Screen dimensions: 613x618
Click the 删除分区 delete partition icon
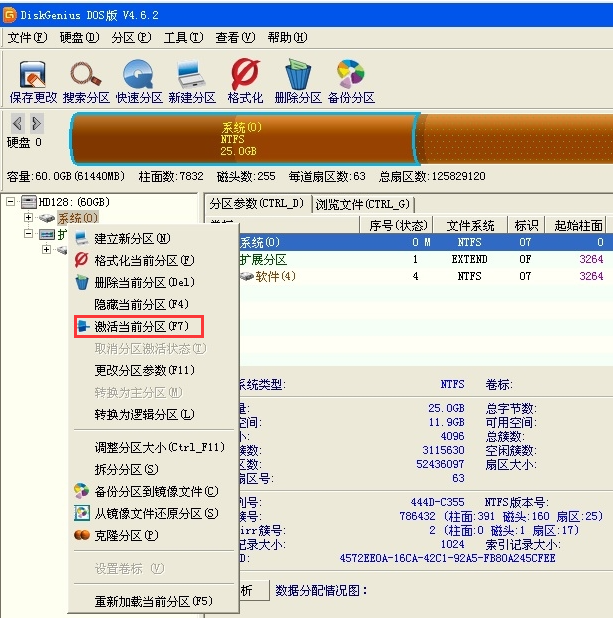pyautogui.click(x=297, y=80)
